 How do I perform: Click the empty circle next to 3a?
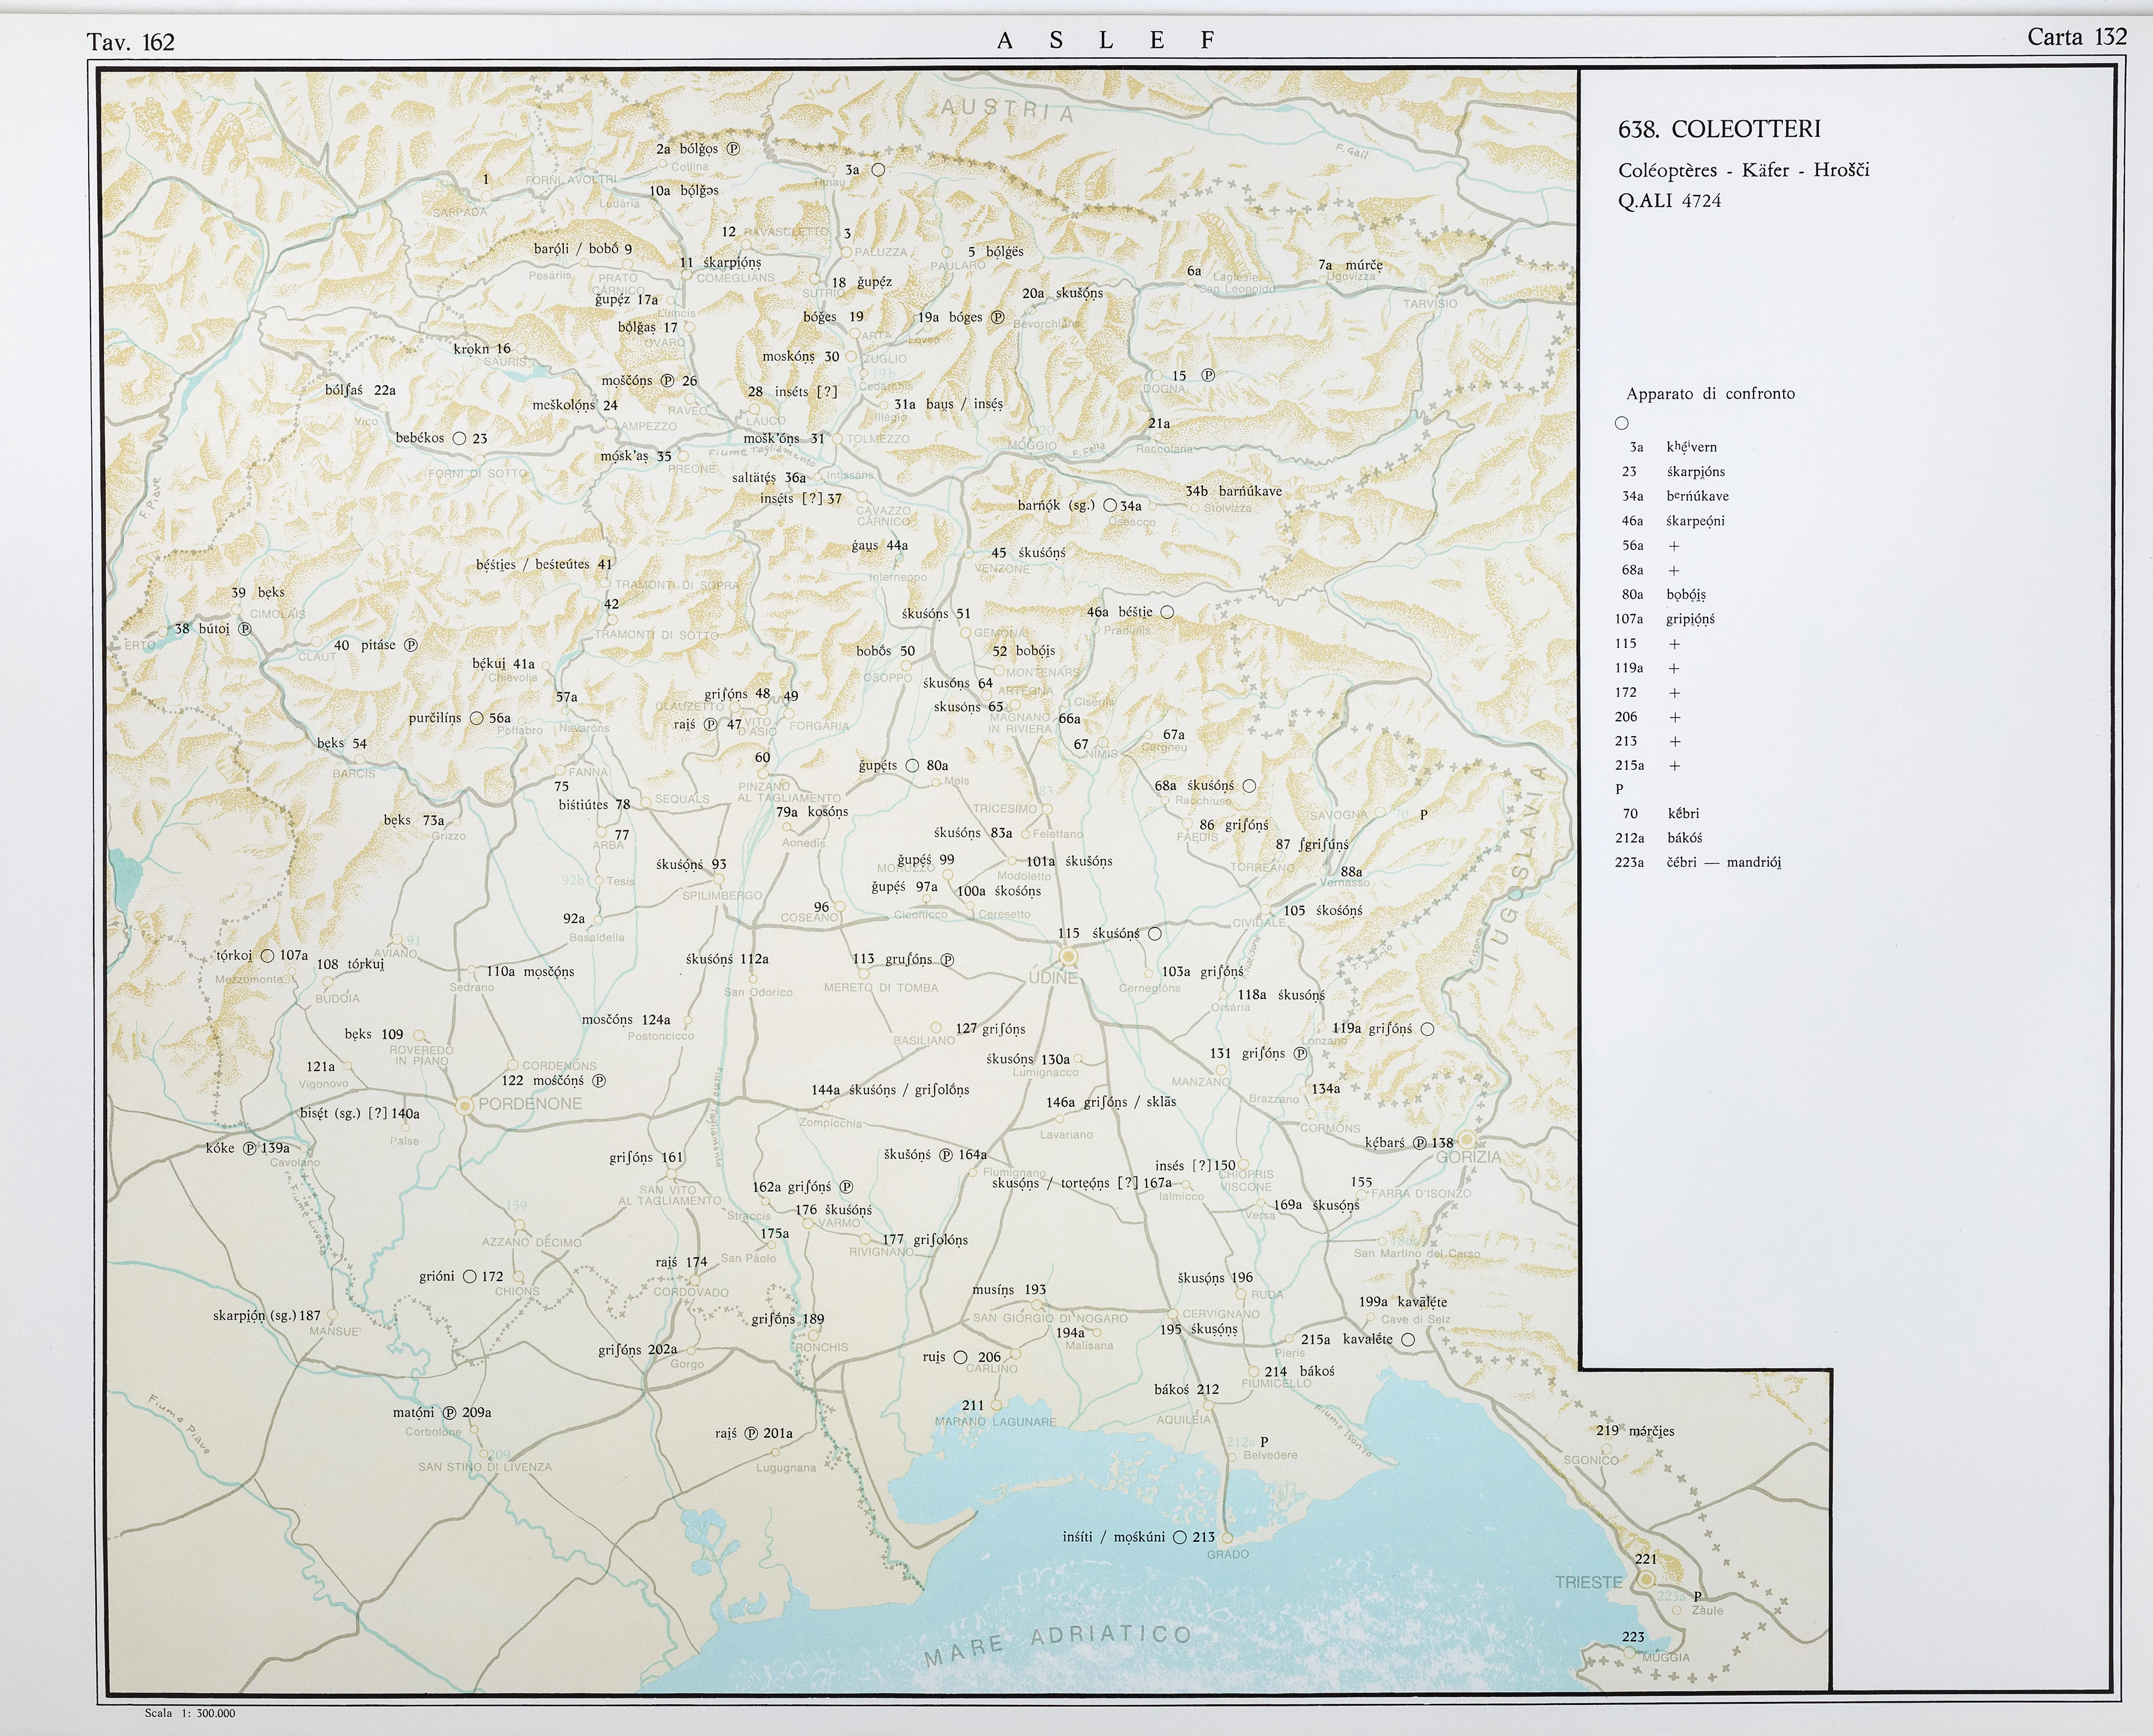tap(878, 170)
